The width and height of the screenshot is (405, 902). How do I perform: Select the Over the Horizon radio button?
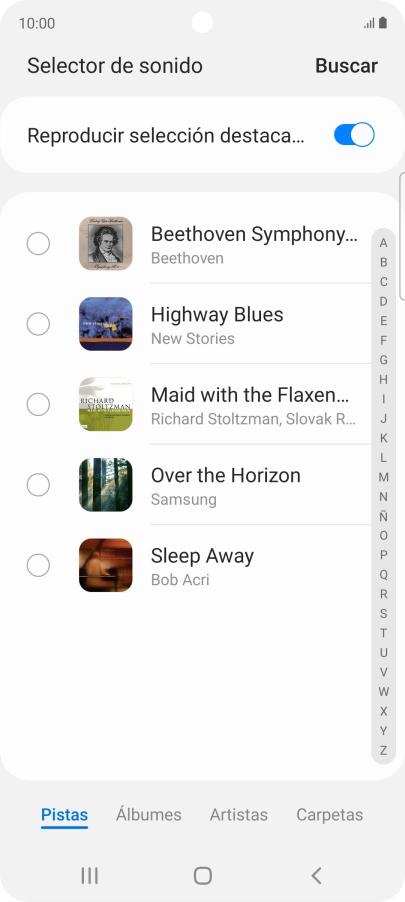pyautogui.click(x=38, y=485)
